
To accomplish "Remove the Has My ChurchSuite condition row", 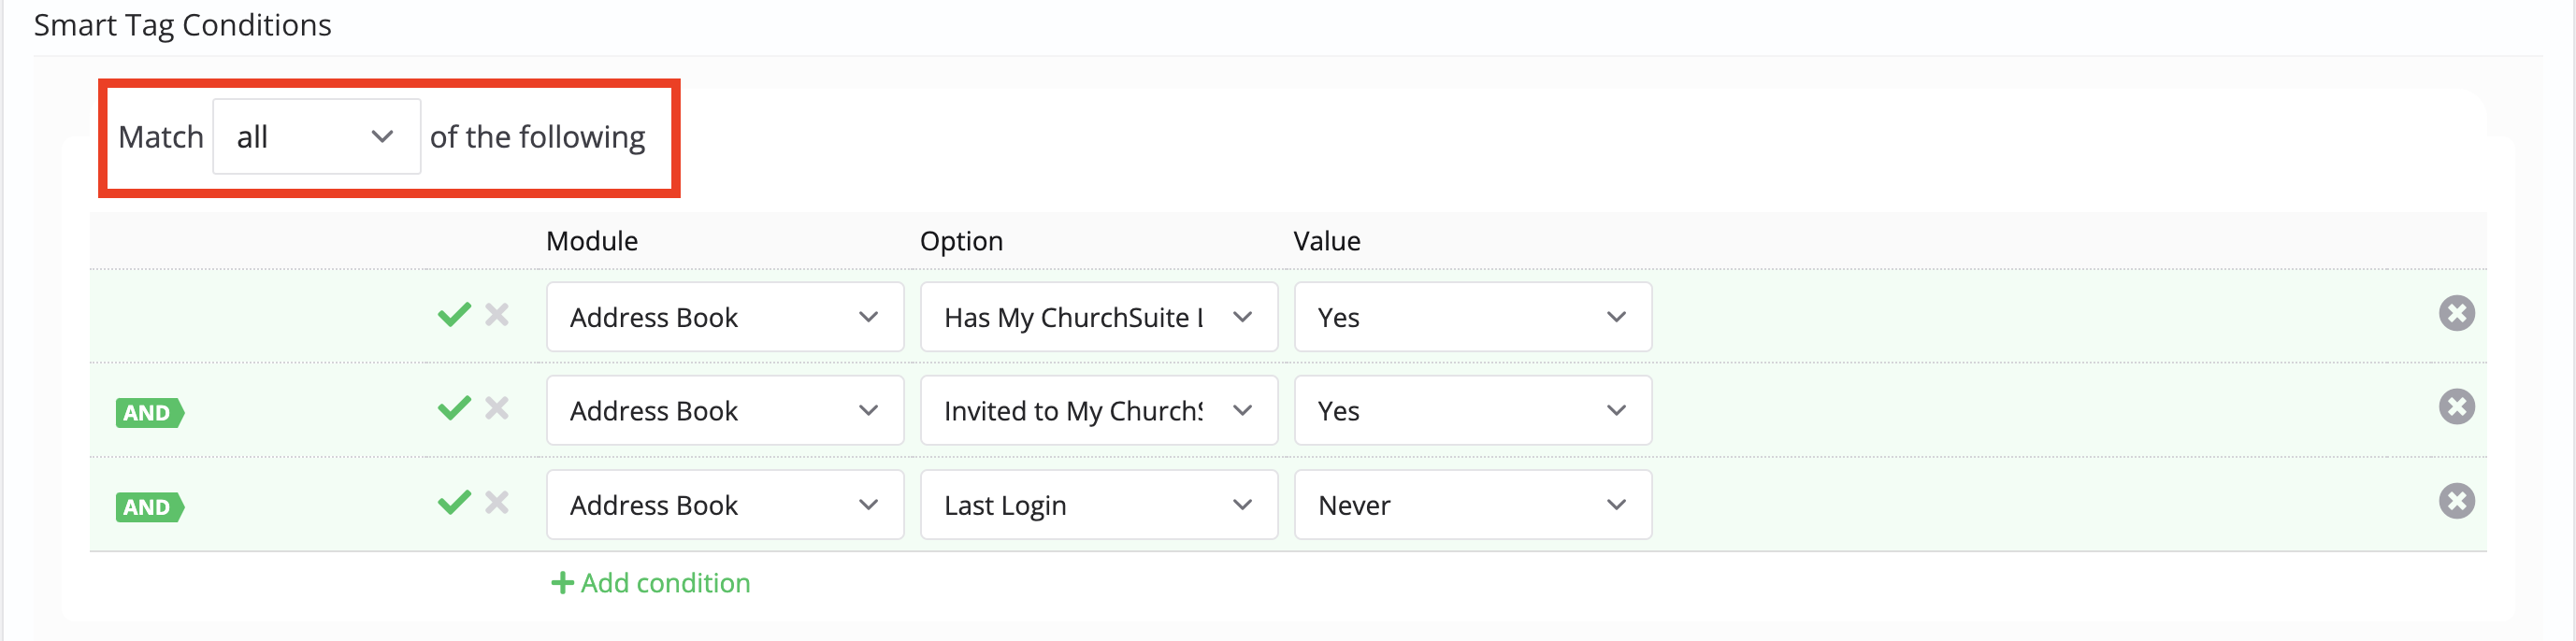I will tap(2455, 314).
